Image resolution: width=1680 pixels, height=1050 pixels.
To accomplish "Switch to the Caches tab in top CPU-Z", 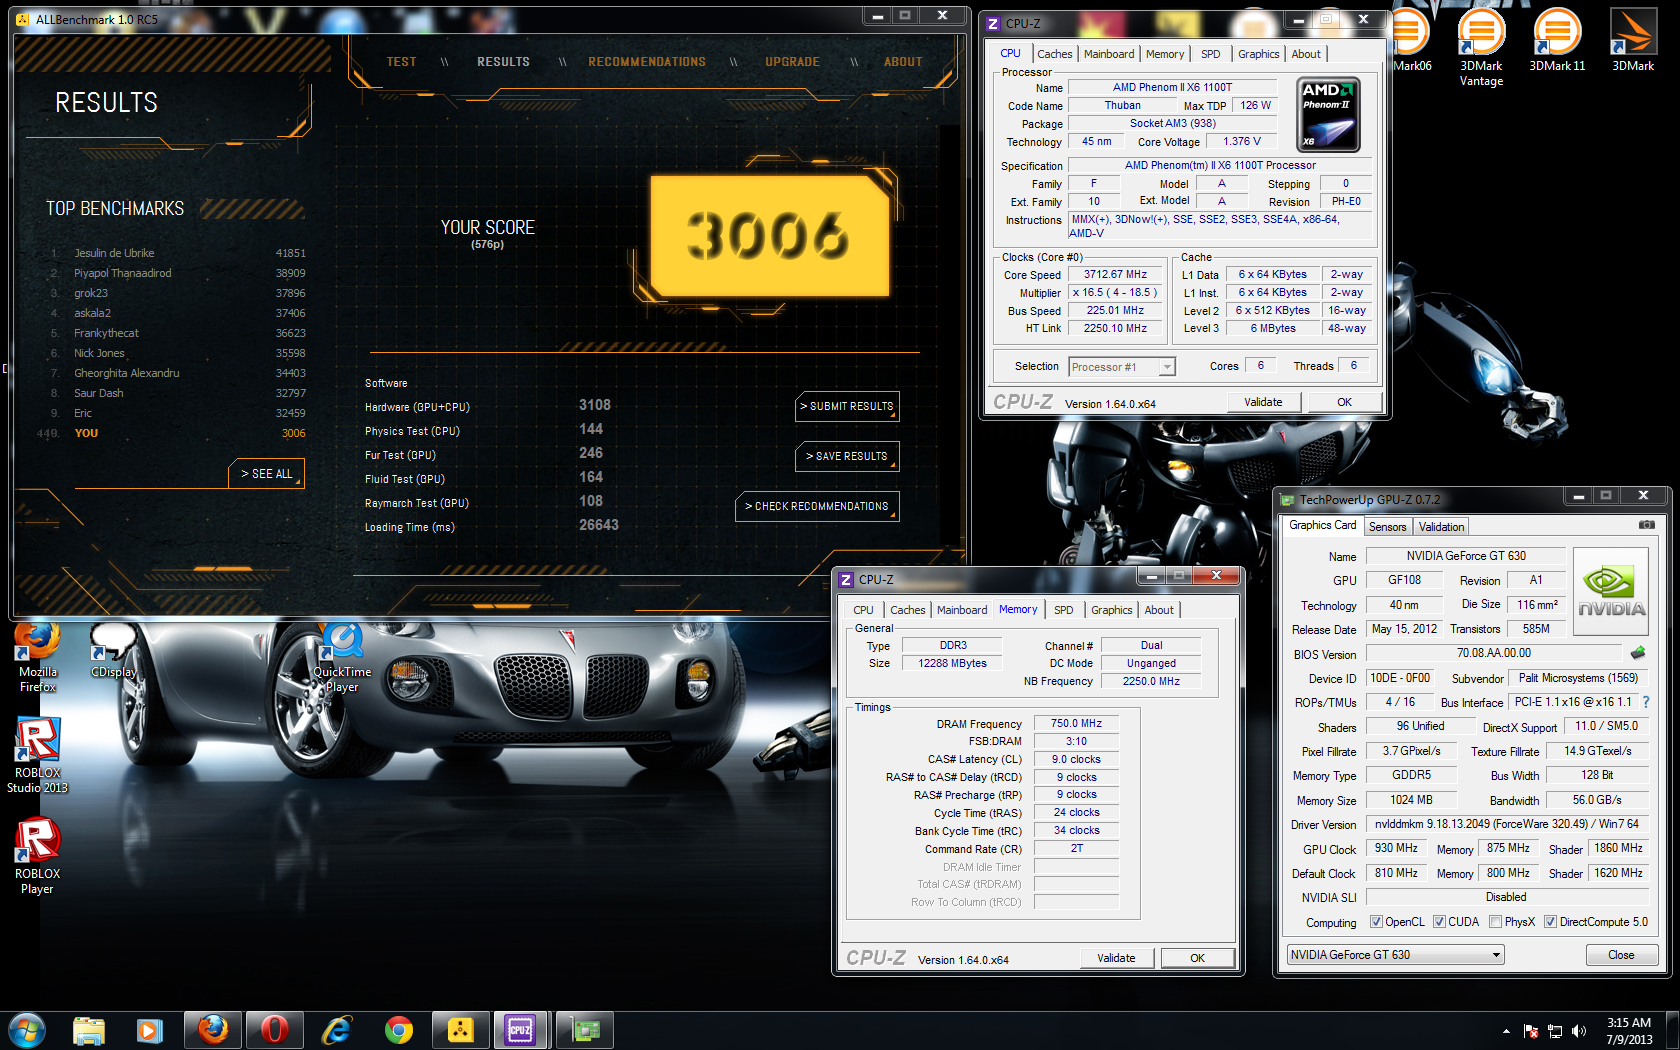I will (1054, 54).
